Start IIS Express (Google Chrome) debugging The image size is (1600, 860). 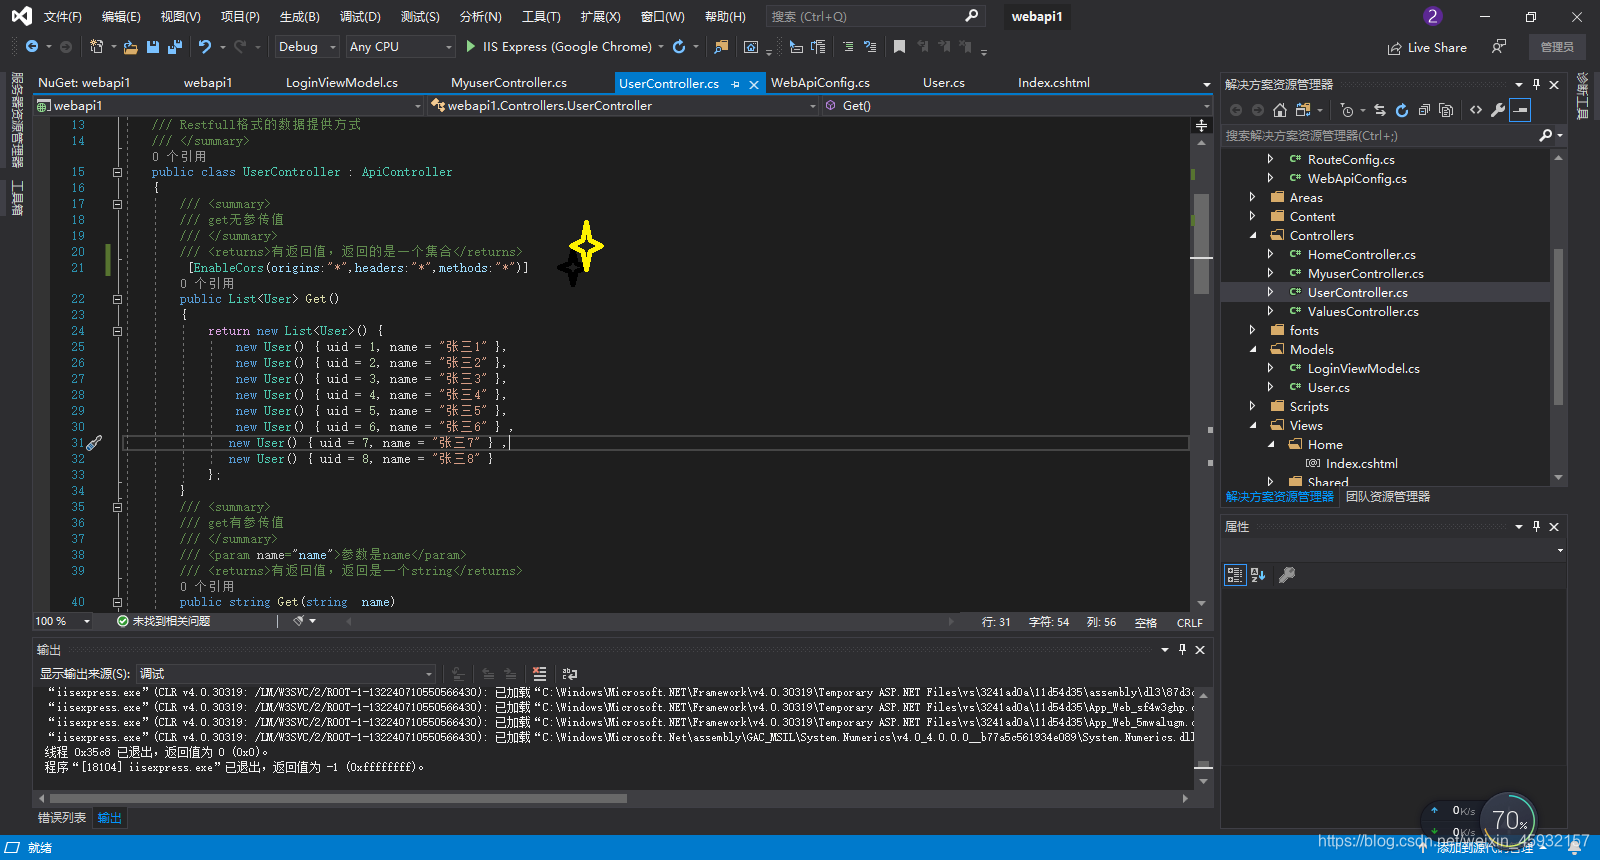[559, 47]
